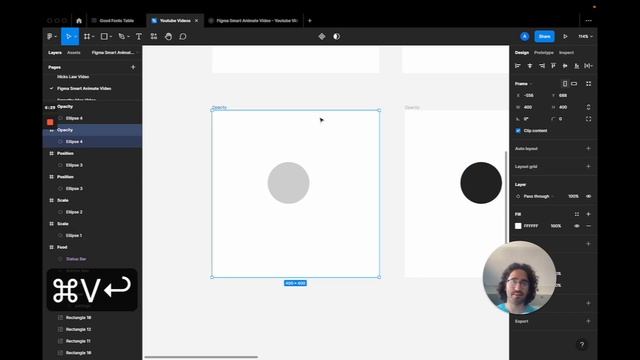
Task: Select the Frame tool
Action: [x=87, y=37]
